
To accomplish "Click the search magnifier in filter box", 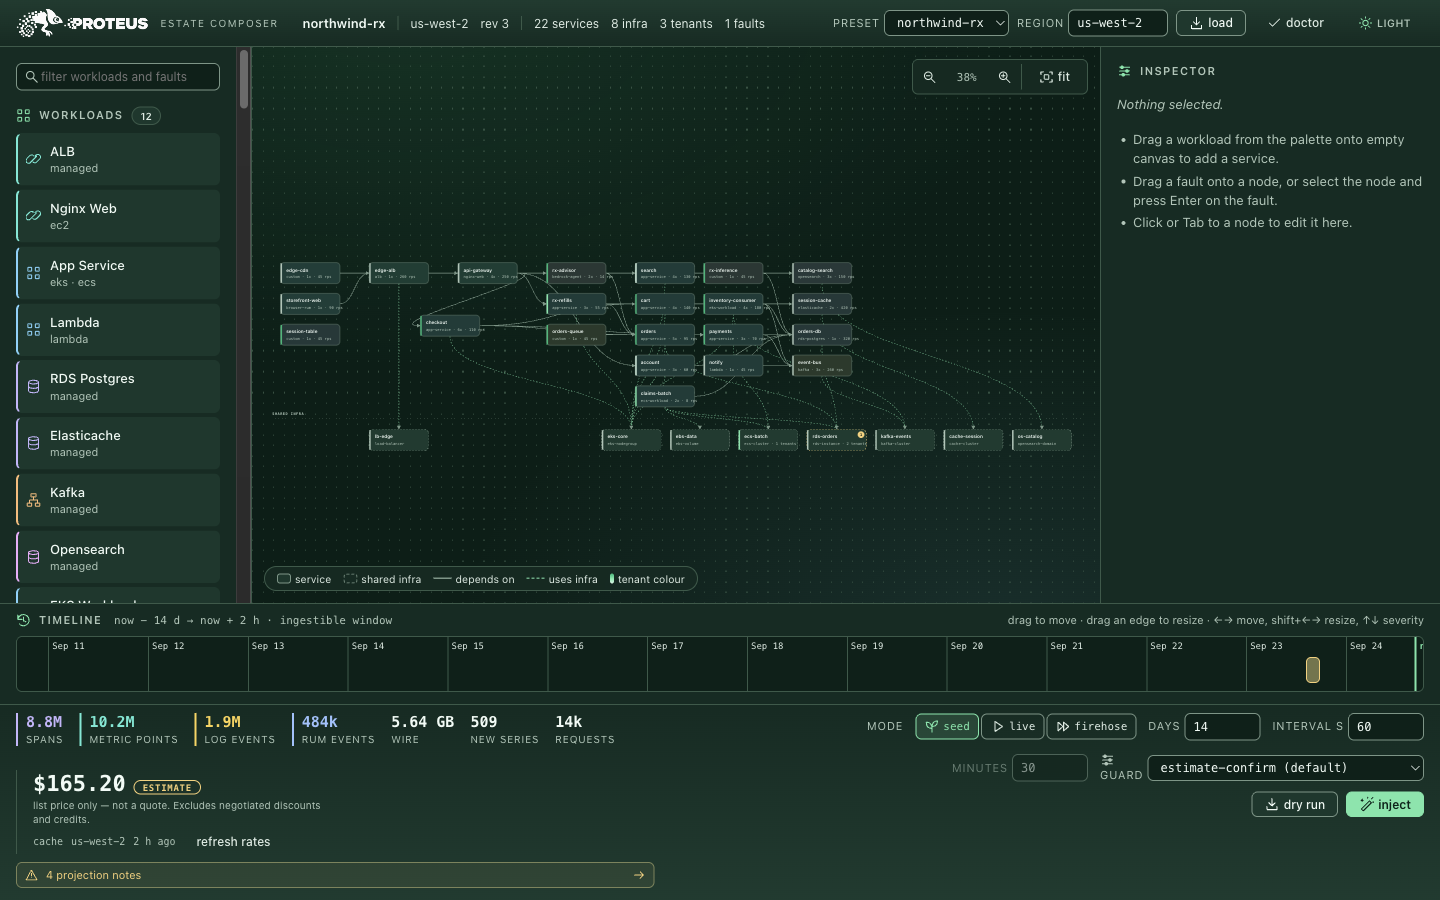I will click(x=32, y=77).
